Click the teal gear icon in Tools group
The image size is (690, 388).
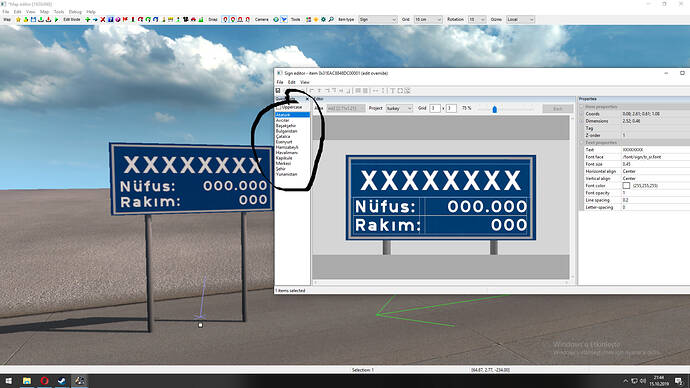[323, 19]
